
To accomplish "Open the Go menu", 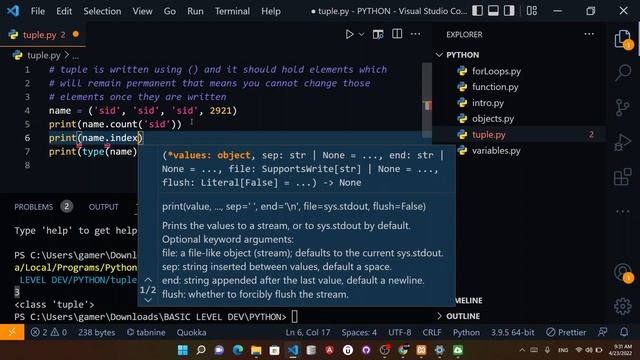I will coord(169,11).
